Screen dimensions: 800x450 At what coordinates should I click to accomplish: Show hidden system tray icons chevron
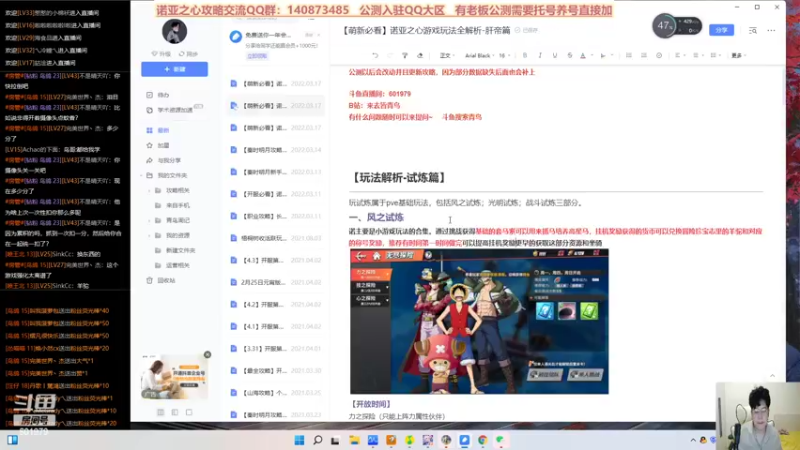[693, 440]
